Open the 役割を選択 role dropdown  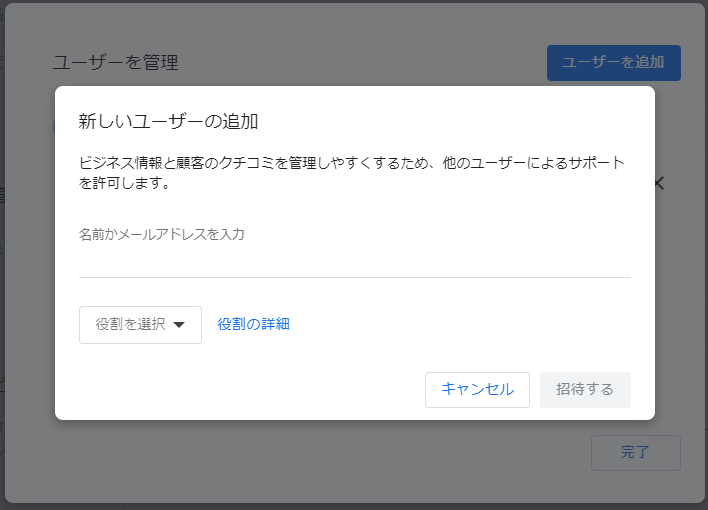pos(140,325)
